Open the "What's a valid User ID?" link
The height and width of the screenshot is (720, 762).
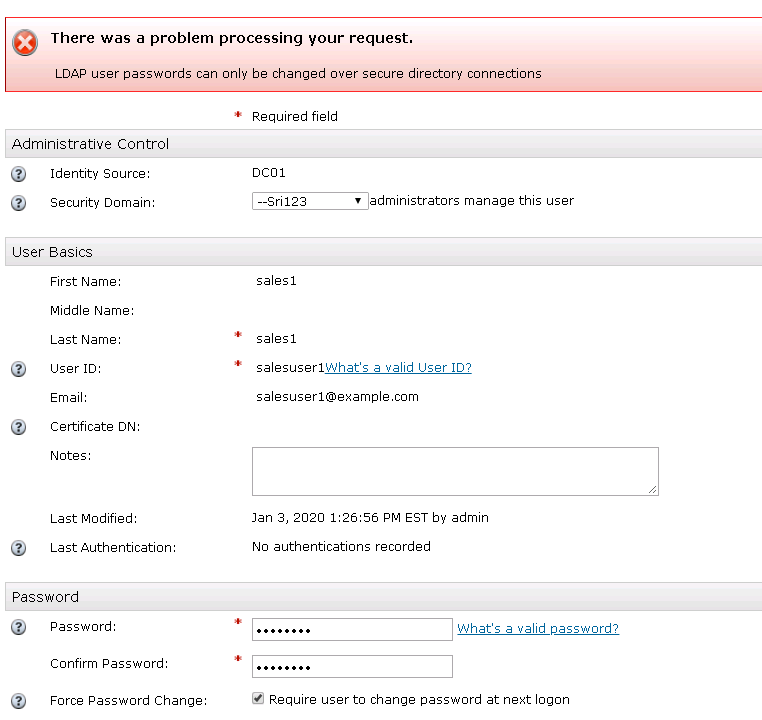pos(398,368)
